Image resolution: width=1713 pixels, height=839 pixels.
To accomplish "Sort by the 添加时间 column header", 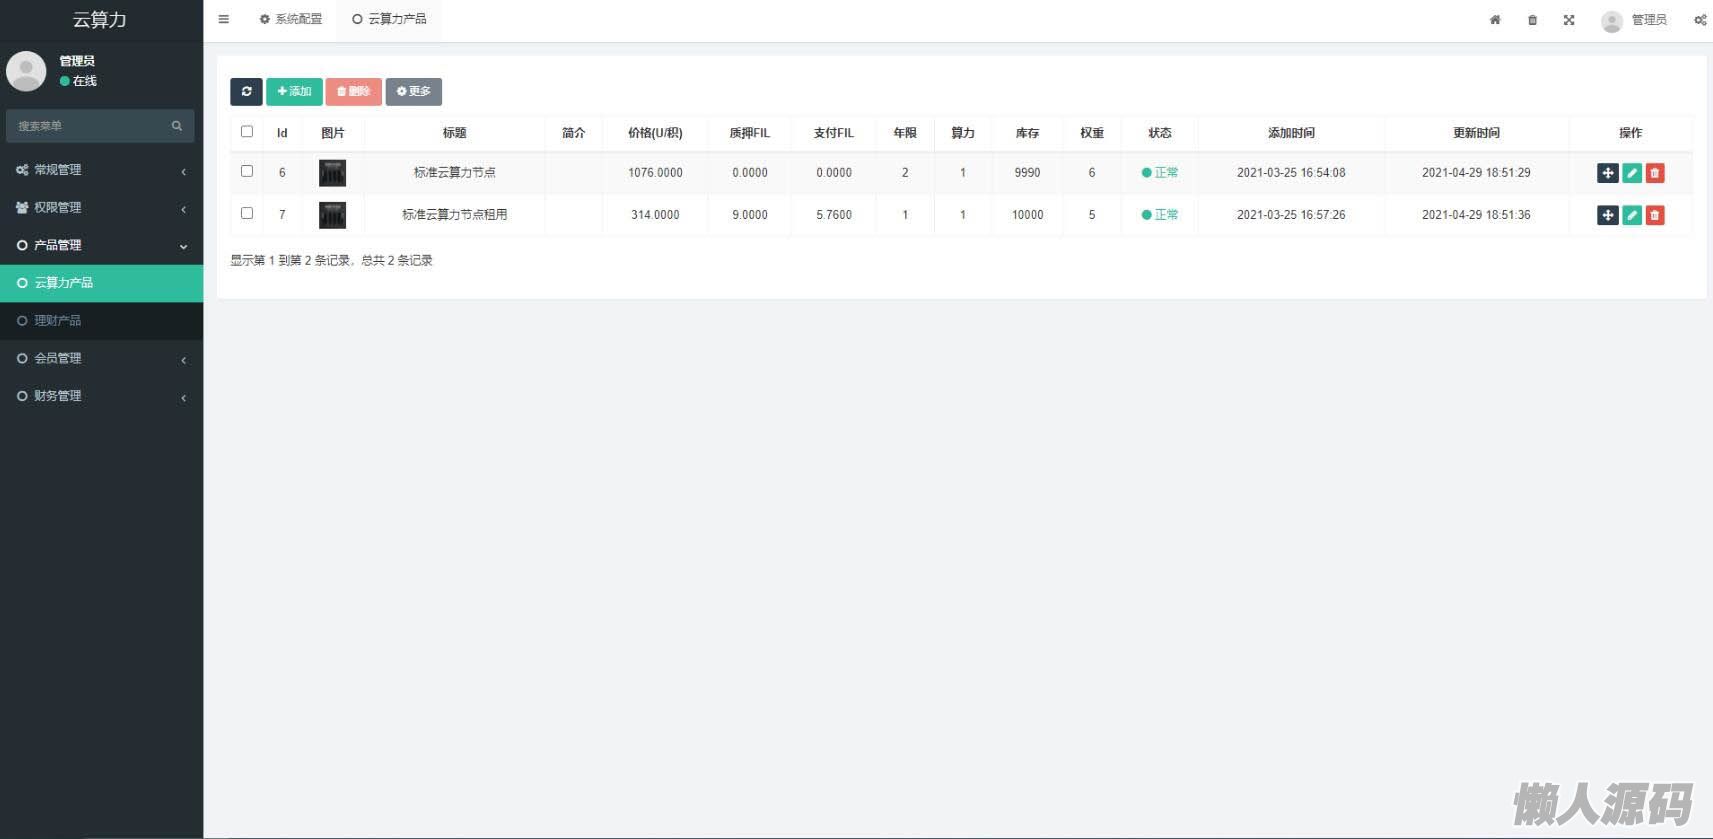I will point(1291,133).
